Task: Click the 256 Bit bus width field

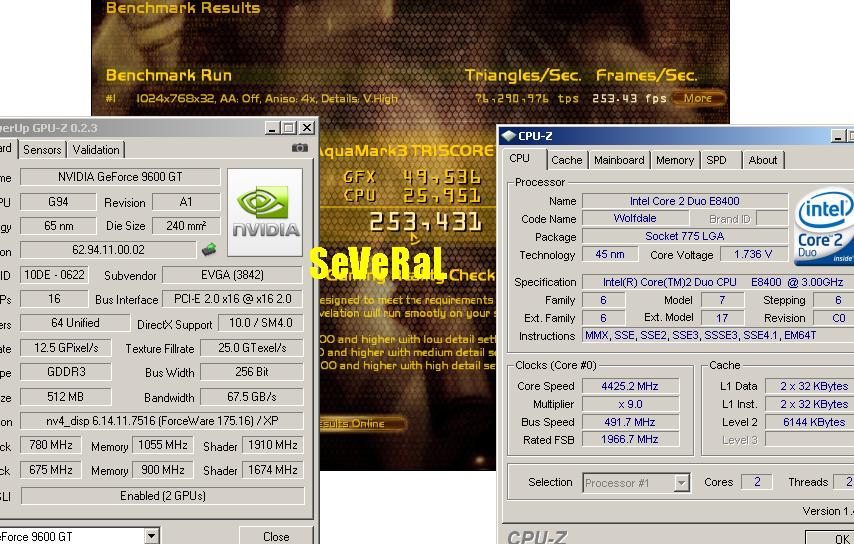Action: 252,372
